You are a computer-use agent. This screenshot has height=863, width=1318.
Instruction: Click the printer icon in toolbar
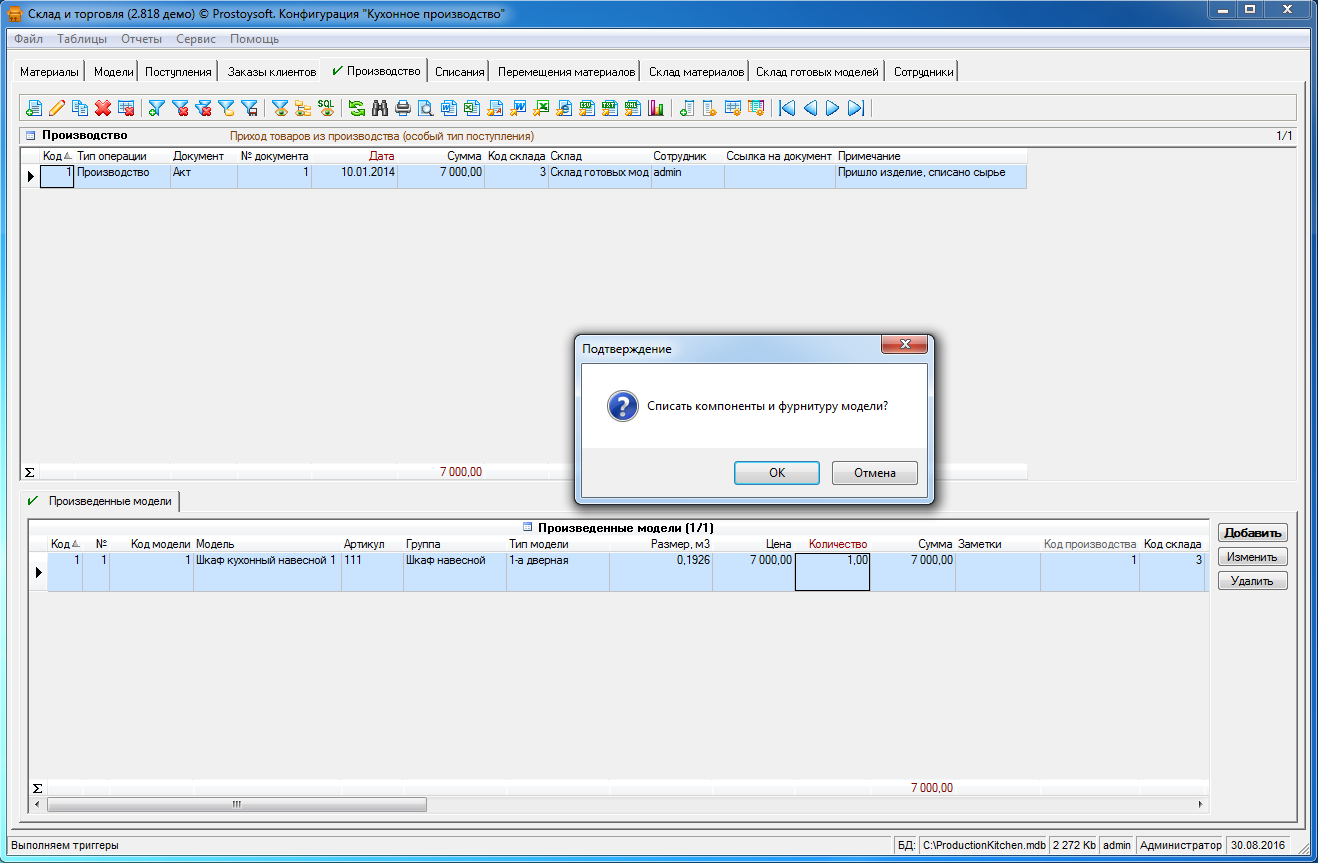(403, 108)
